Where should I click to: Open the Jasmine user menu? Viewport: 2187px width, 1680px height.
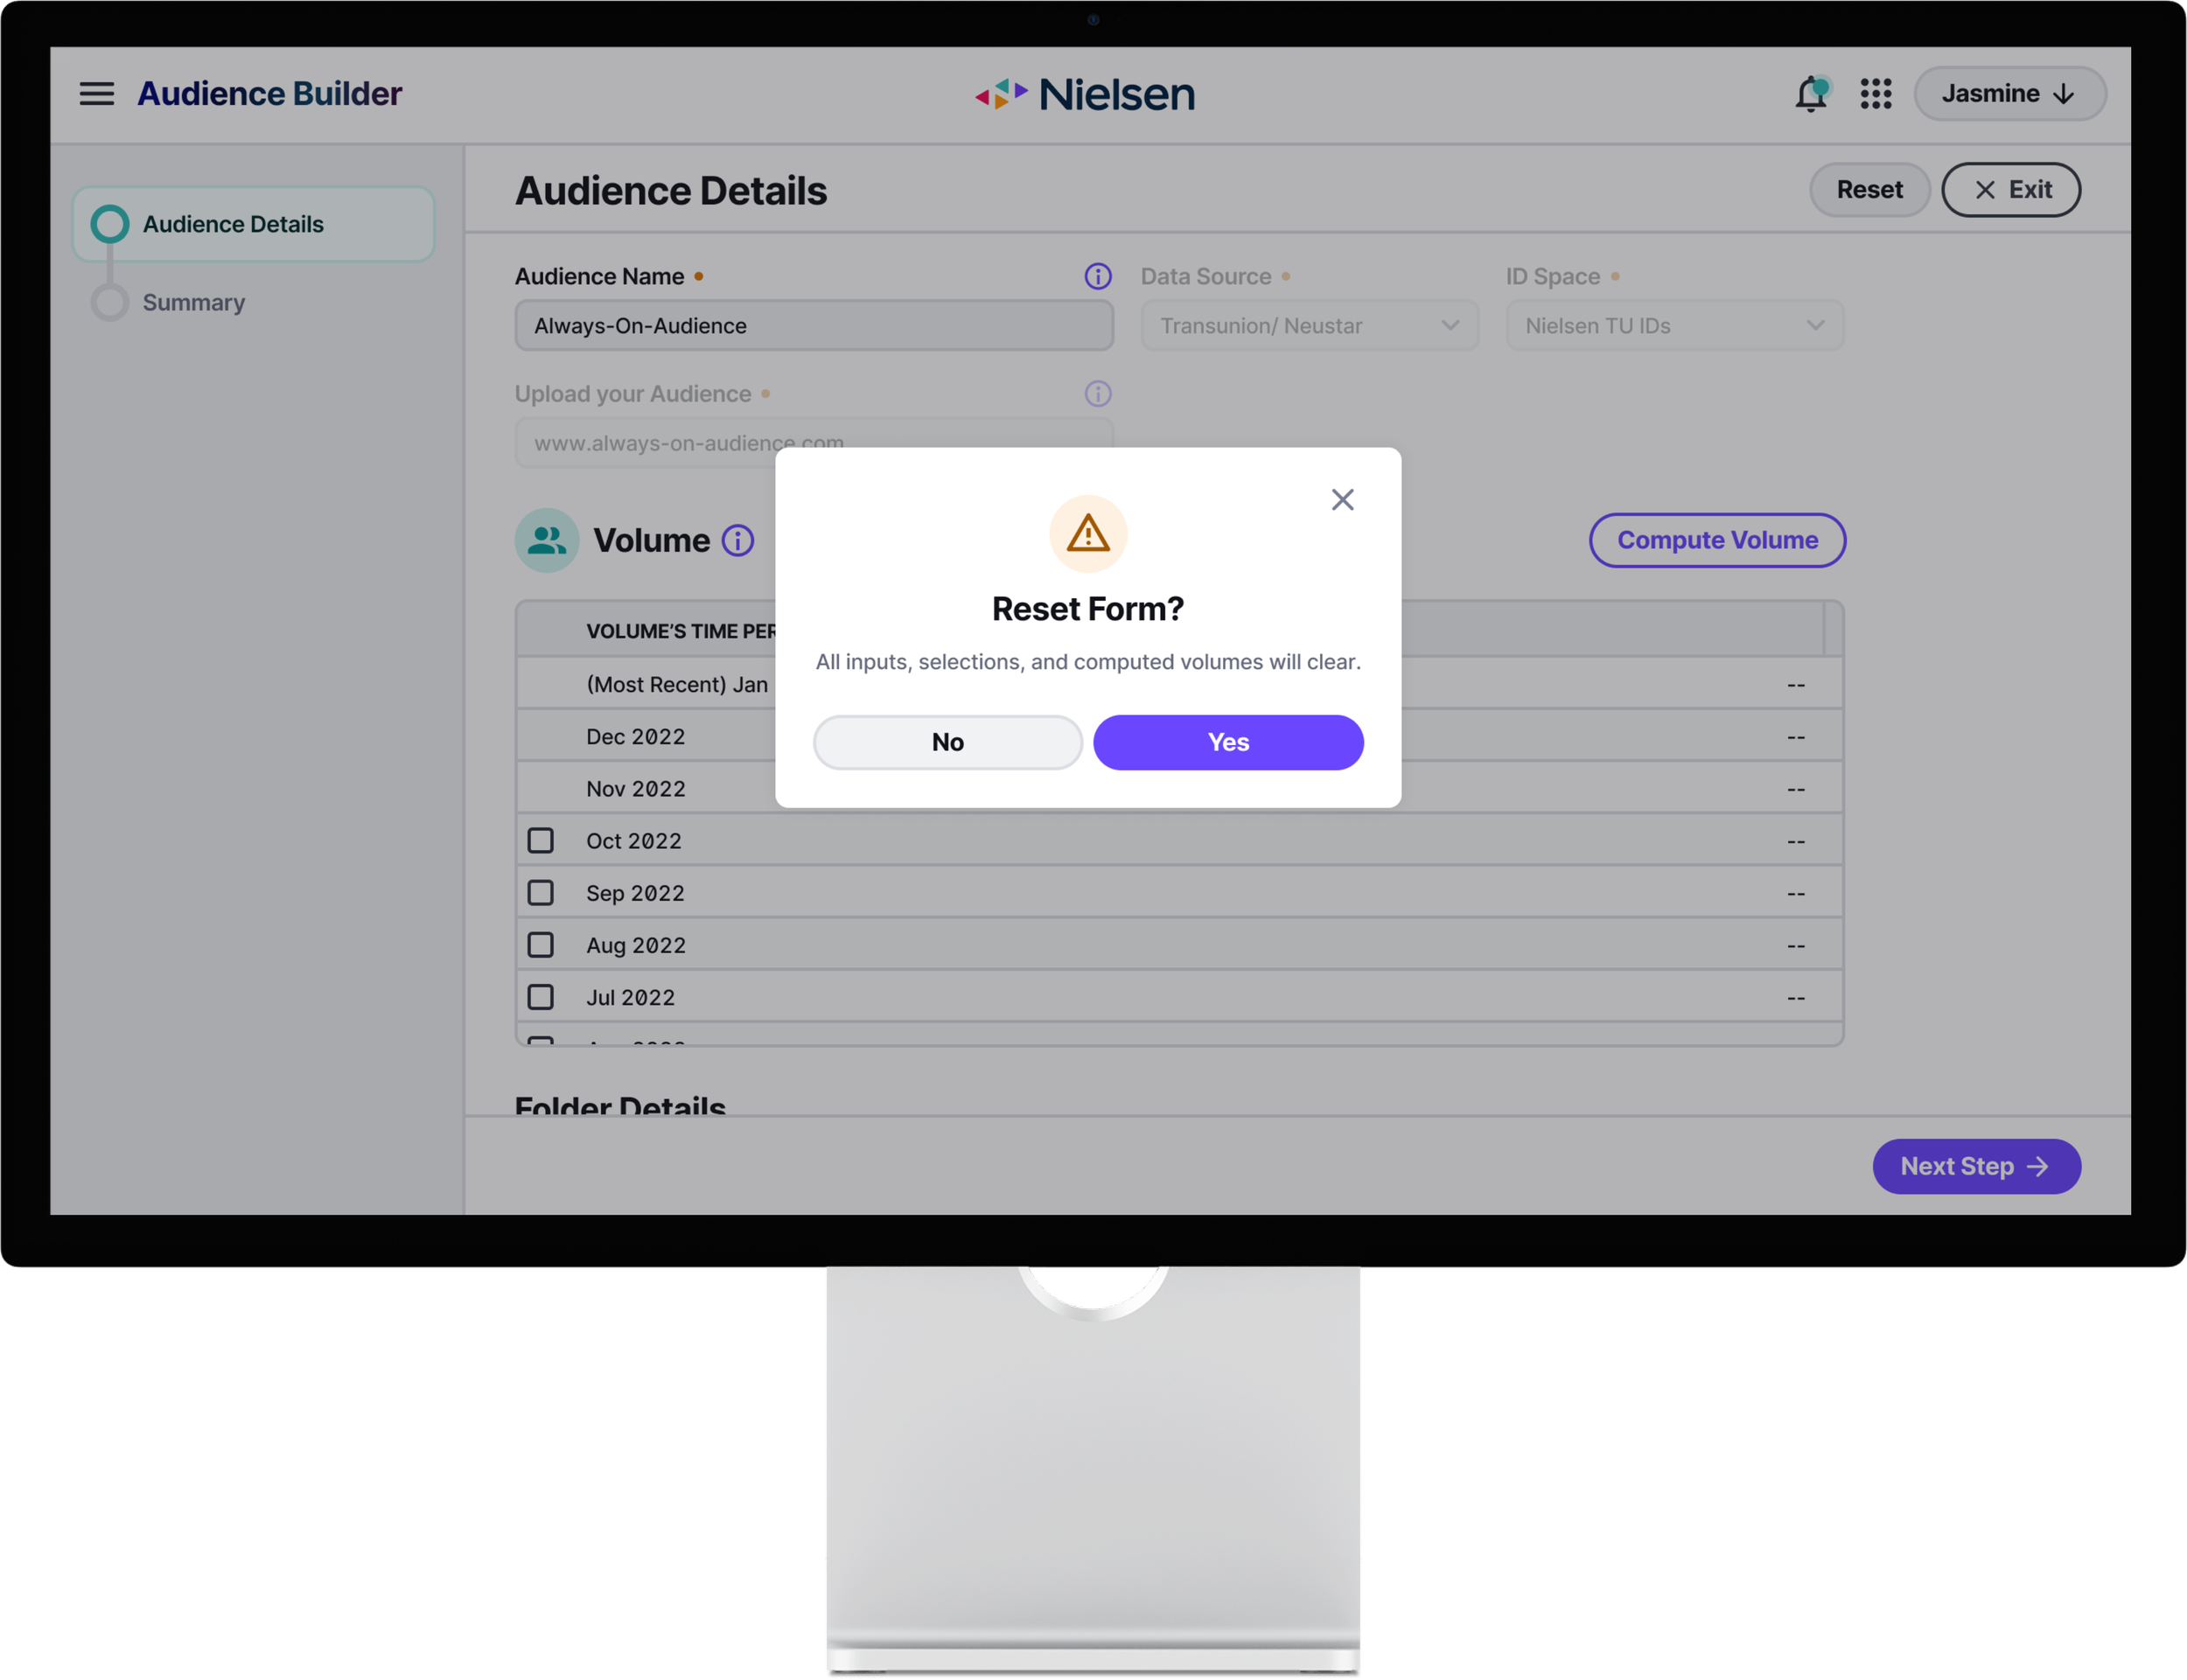click(x=2008, y=94)
